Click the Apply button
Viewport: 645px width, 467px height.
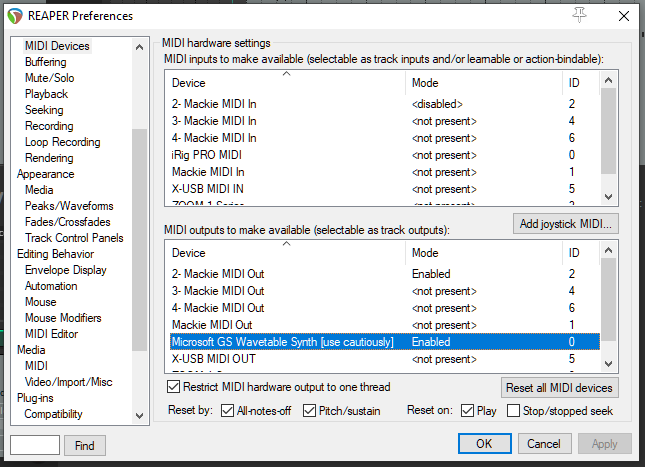(x=605, y=444)
